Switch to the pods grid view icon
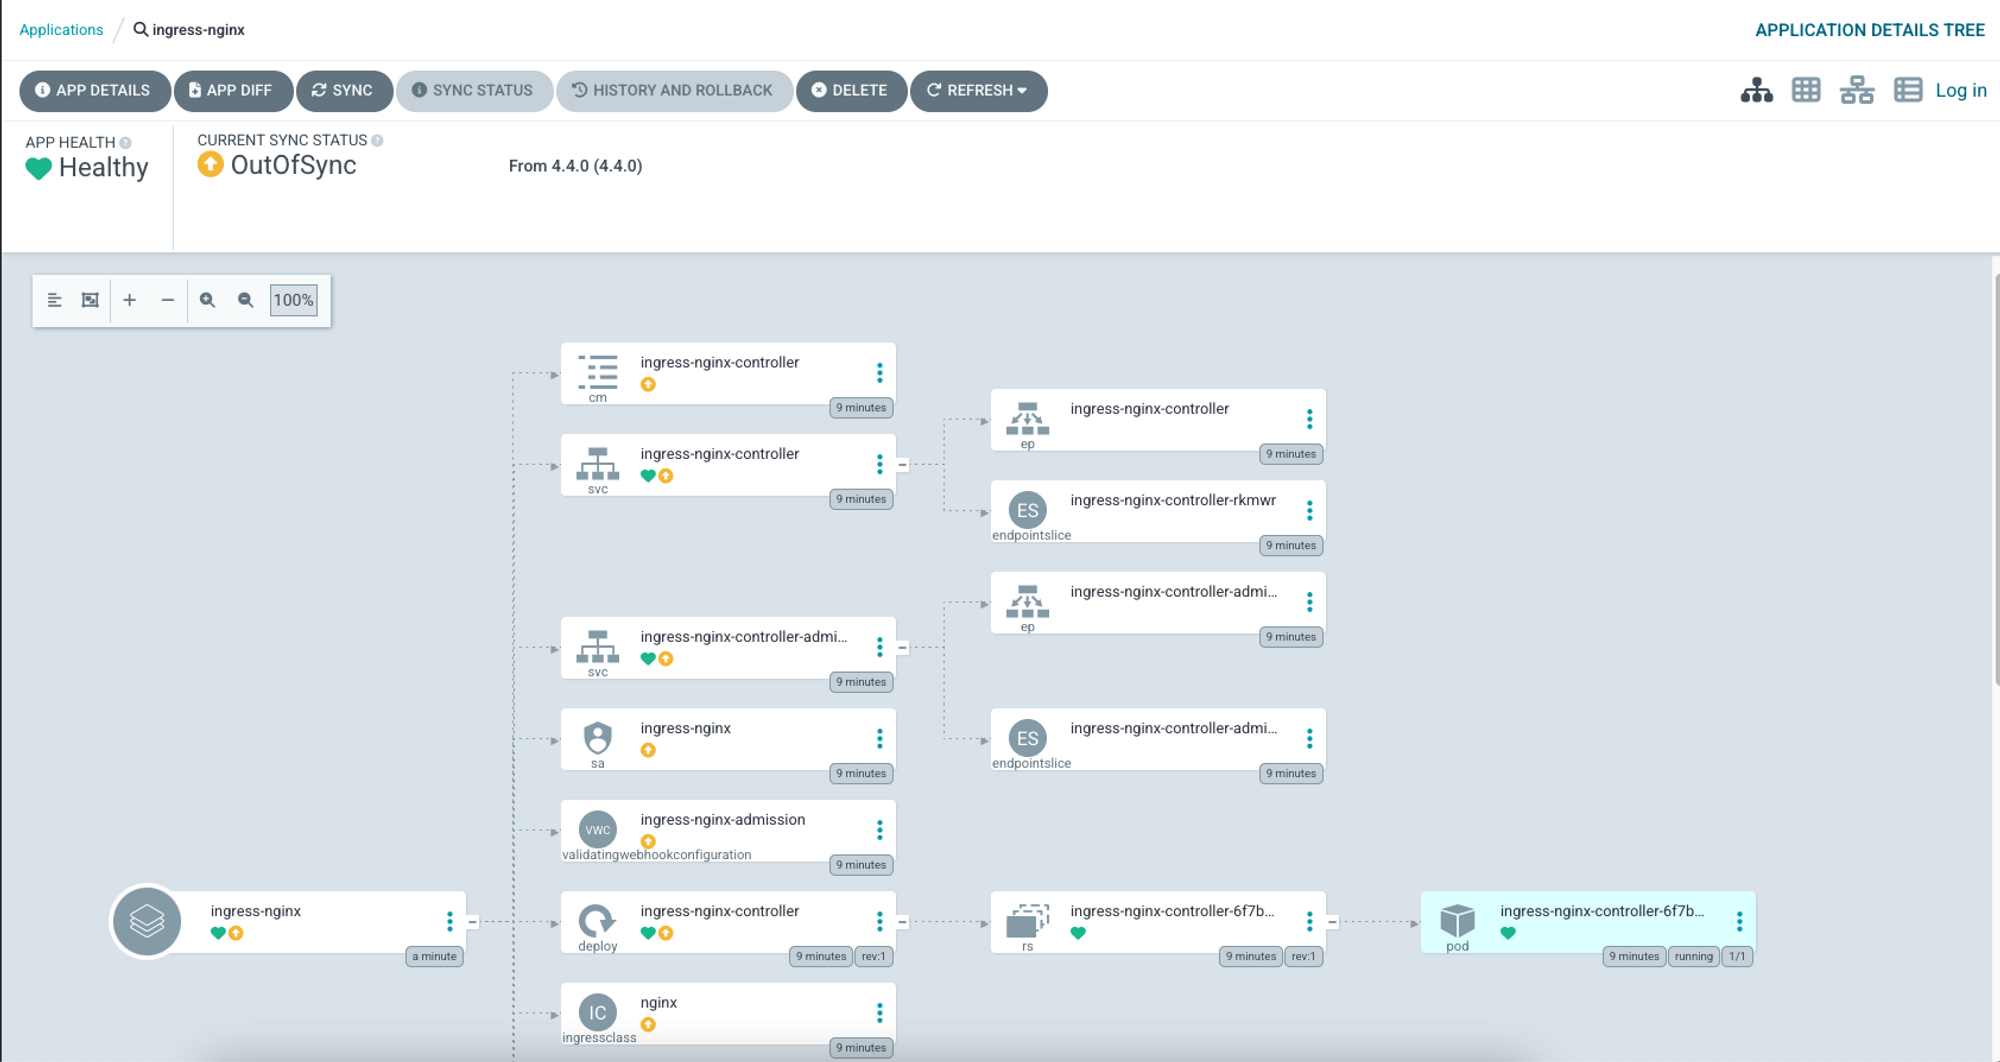The width and height of the screenshot is (2000, 1062). [x=1806, y=90]
